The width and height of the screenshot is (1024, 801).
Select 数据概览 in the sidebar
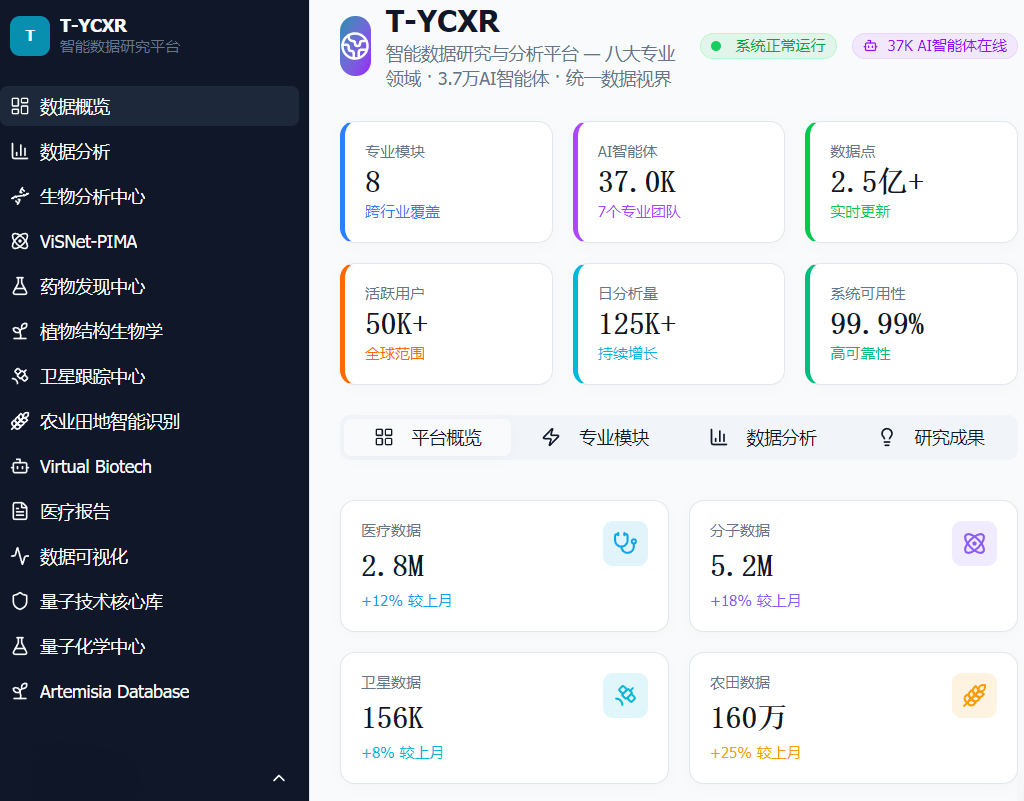coord(150,106)
